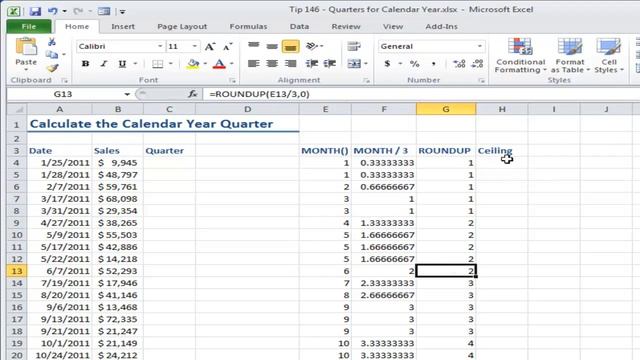Toggle Middle Align vertical alignment
The image size is (640, 360).
tap(272, 46)
